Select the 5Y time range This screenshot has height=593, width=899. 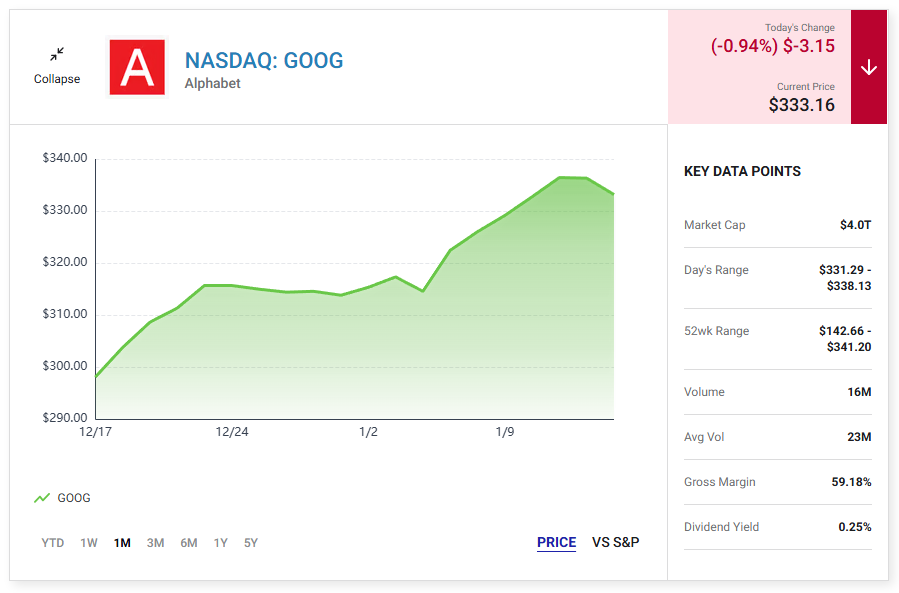coord(251,543)
